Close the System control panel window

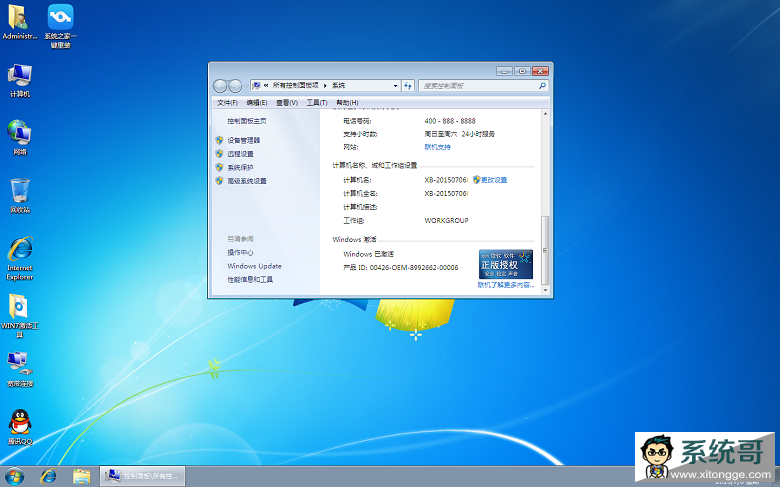(x=540, y=71)
